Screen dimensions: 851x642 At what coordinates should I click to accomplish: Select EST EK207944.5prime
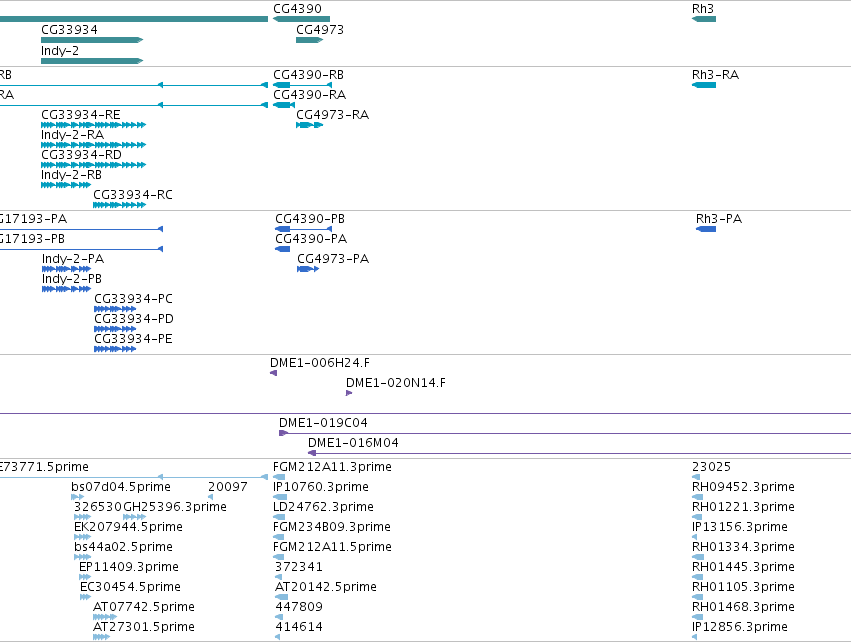pos(128,527)
